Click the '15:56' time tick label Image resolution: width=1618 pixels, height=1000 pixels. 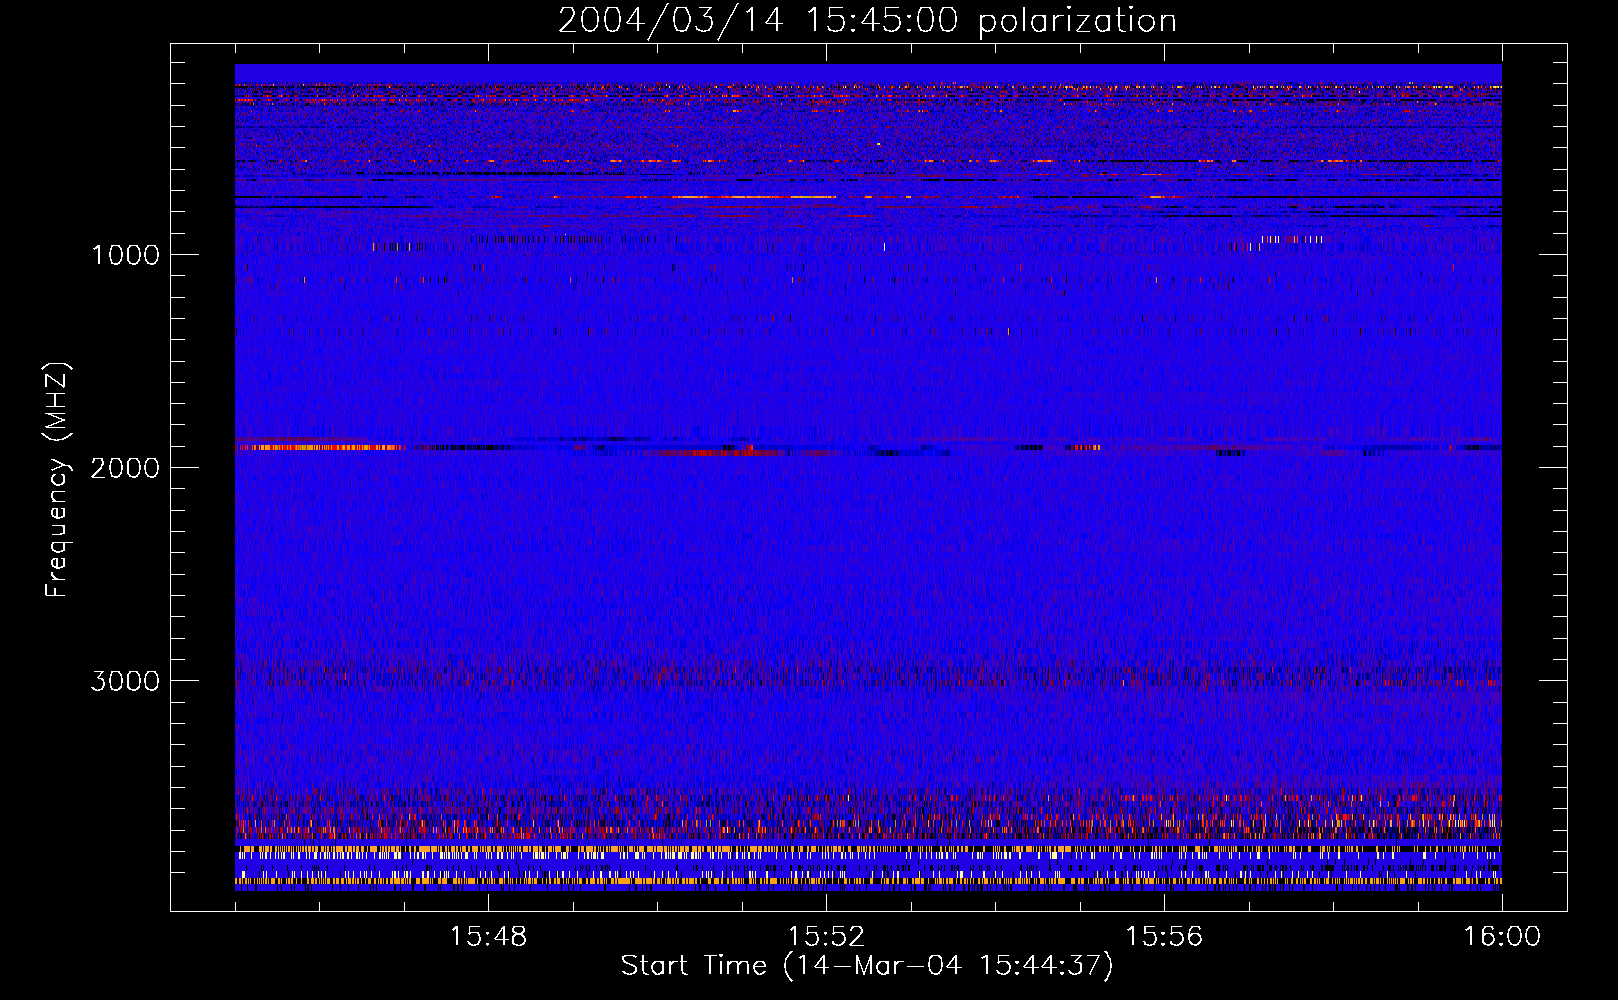point(1164,937)
